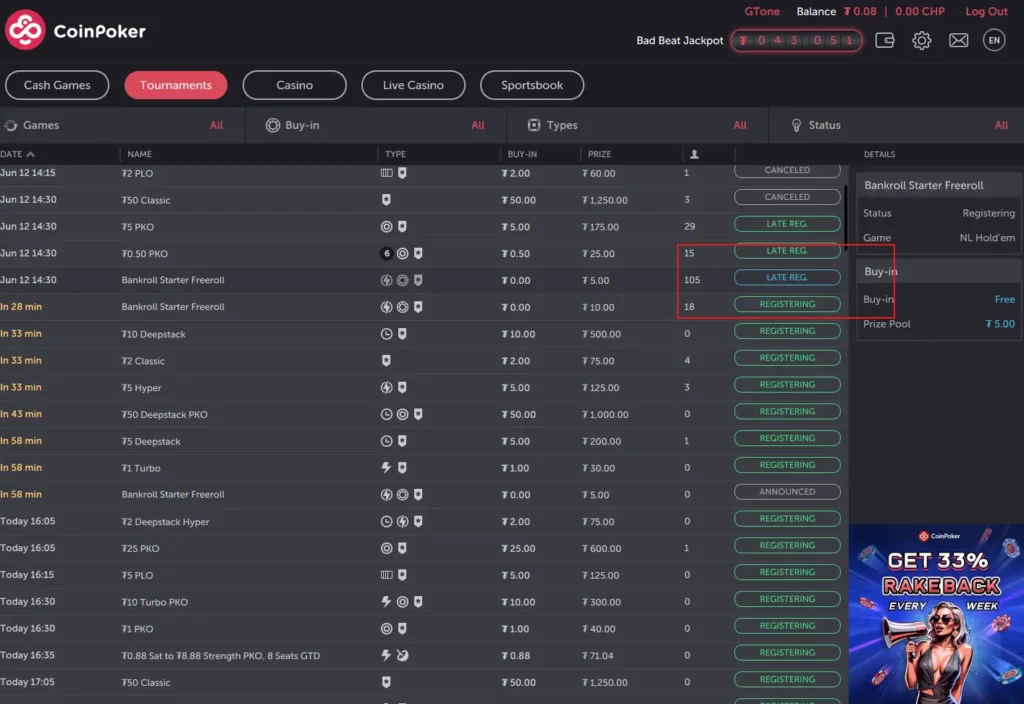Click the shield icon in the ₮5 Deepstack row
Viewport: 1024px width, 704px height.
(402, 441)
